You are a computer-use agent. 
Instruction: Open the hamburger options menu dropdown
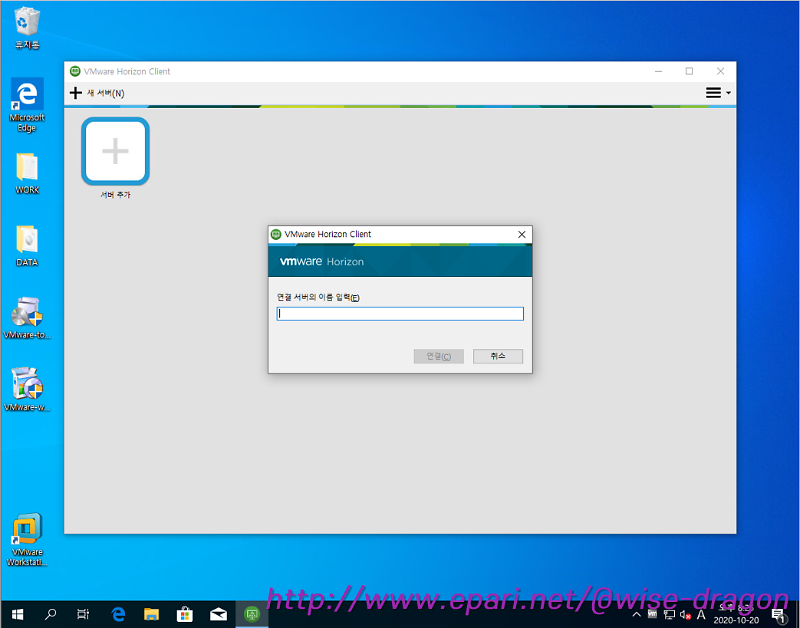pos(718,93)
